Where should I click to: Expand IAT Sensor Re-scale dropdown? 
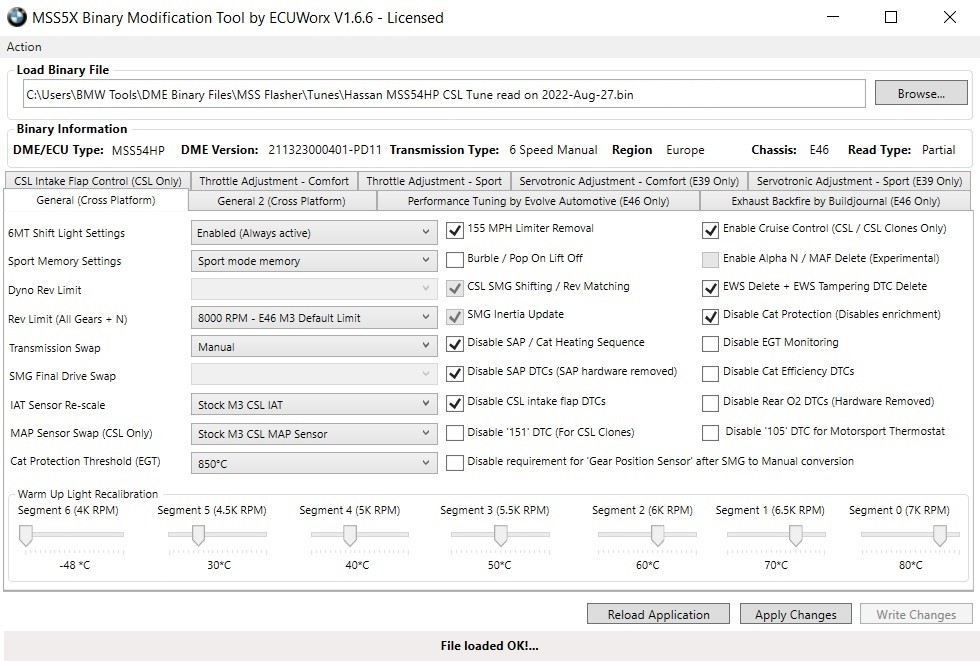314,405
